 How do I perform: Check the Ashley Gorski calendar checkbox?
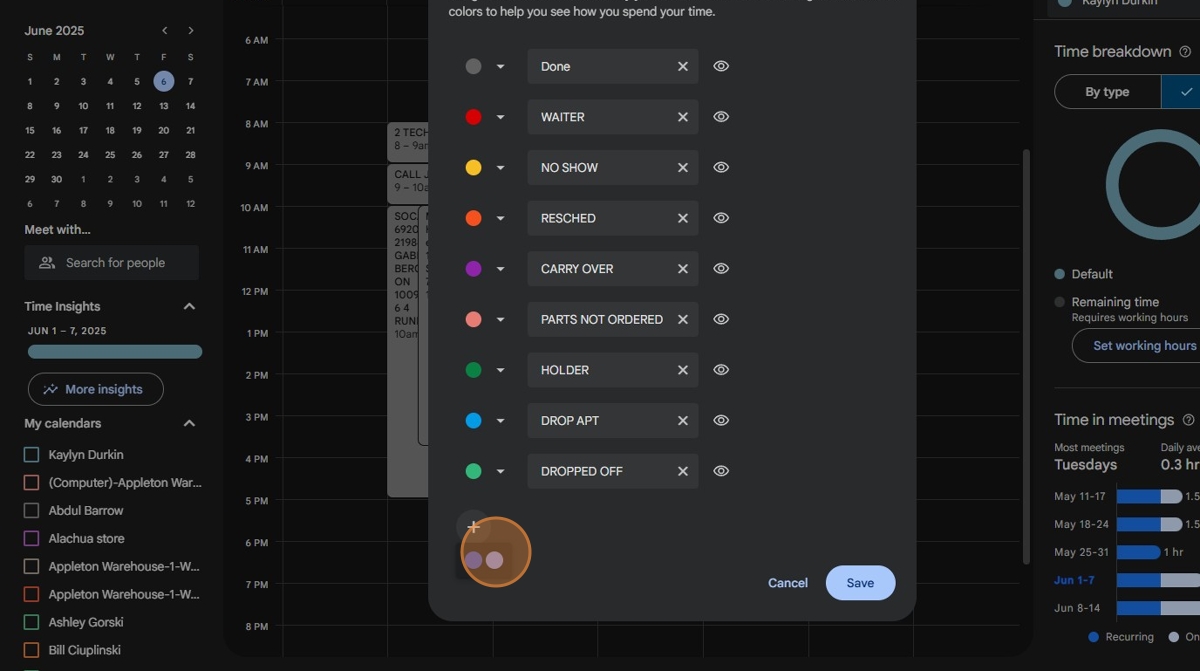coord(31,623)
